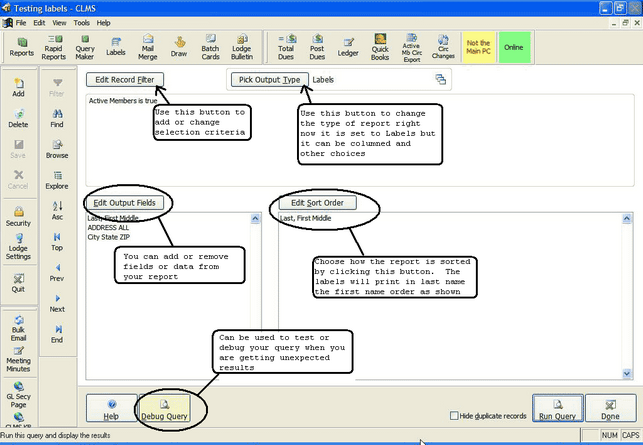Click the icon beside Labels output type

coord(440,79)
